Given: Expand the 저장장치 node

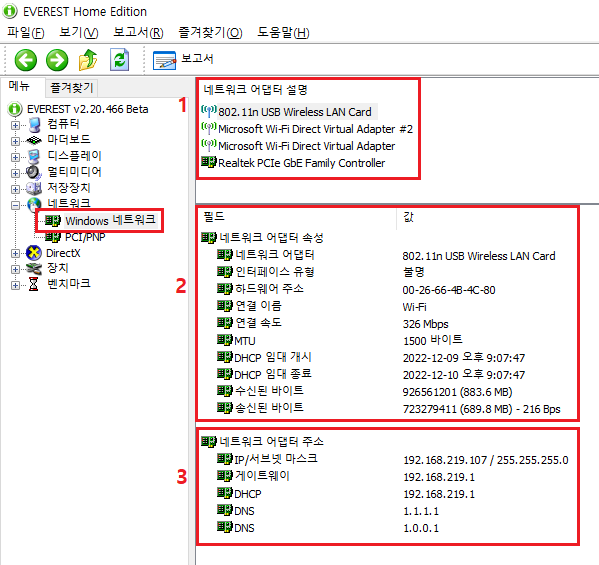Looking at the screenshot, I should [x=15, y=189].
